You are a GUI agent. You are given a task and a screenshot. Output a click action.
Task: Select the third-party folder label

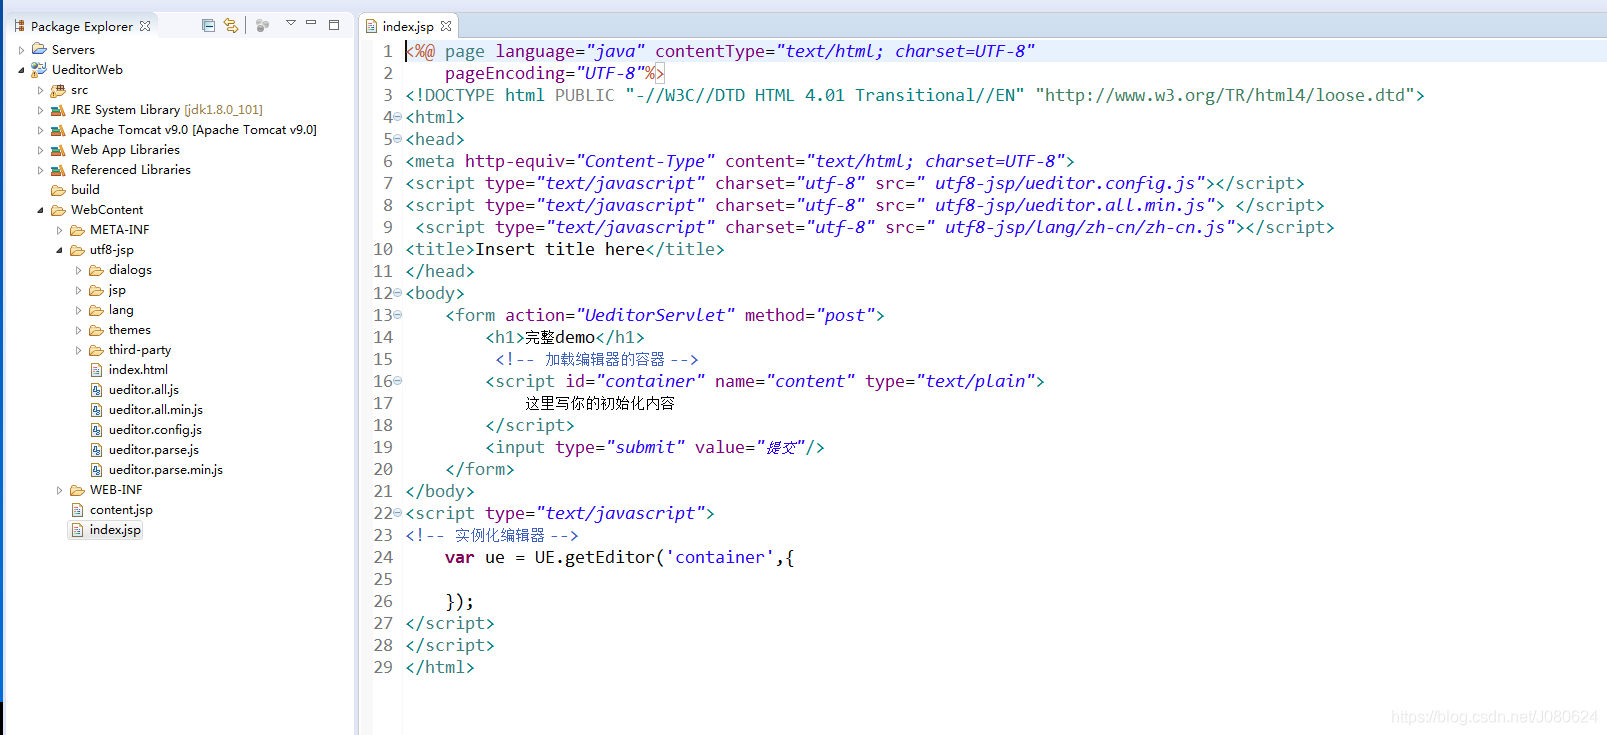[140, 350]
